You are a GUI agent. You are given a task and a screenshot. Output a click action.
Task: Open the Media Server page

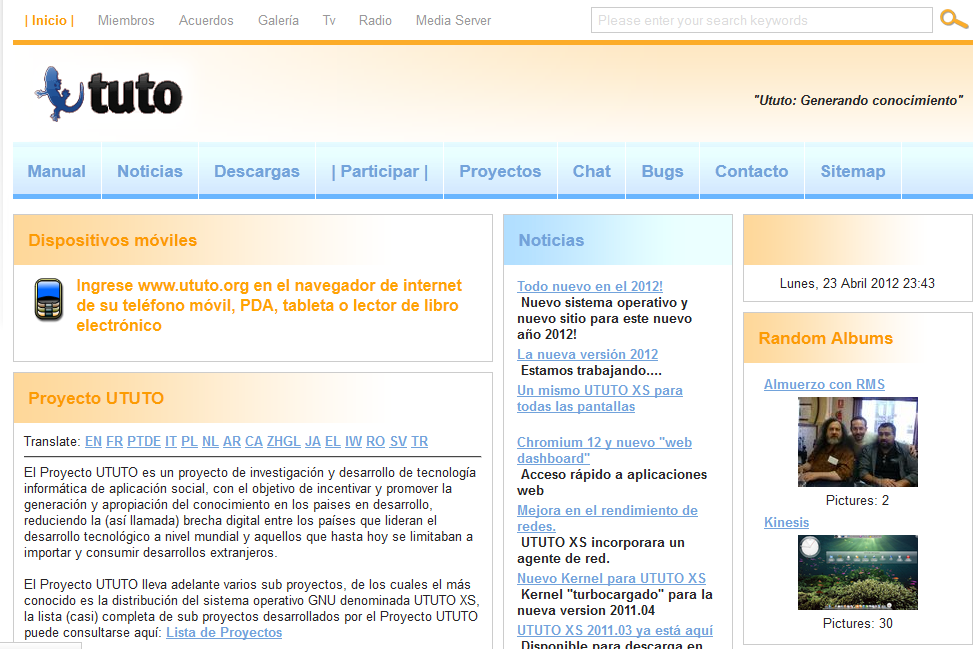click(x=452, y=19)
